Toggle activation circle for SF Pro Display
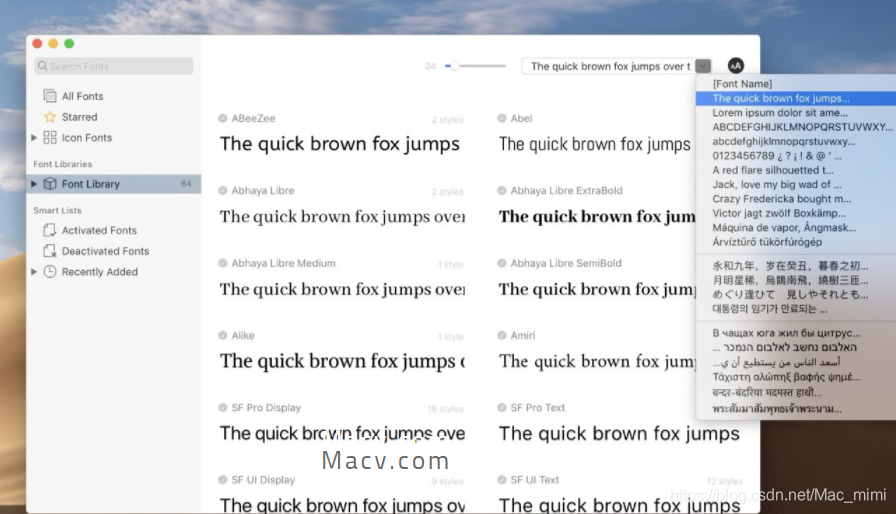Image resolution: width=896 pixels, height=514 pixels. click(223, 408)
